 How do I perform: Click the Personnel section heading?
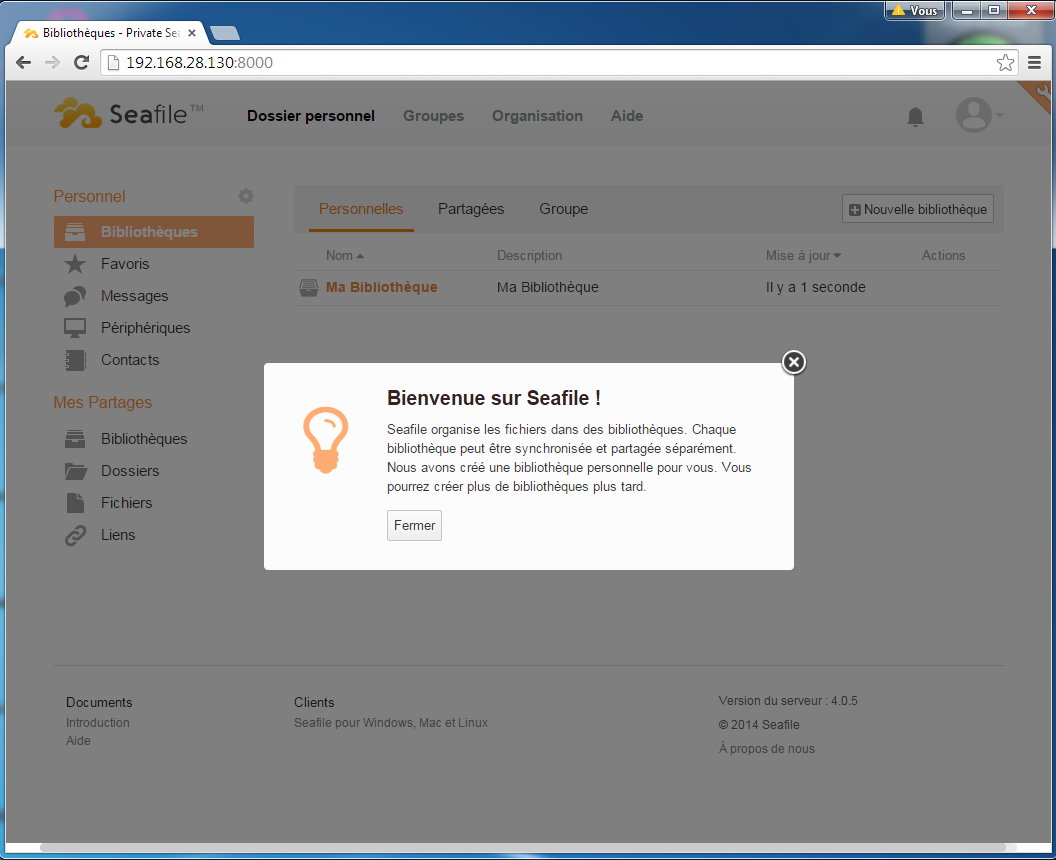pyautogui.click(x=90, y=197)
